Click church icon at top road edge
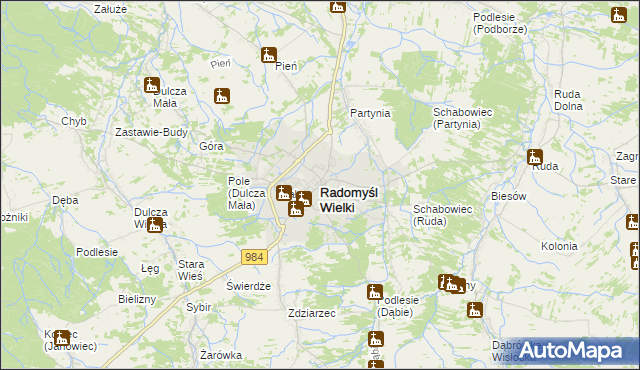This screenshot has width=640, height=370. pyautogui.click(x=338, y=7)
